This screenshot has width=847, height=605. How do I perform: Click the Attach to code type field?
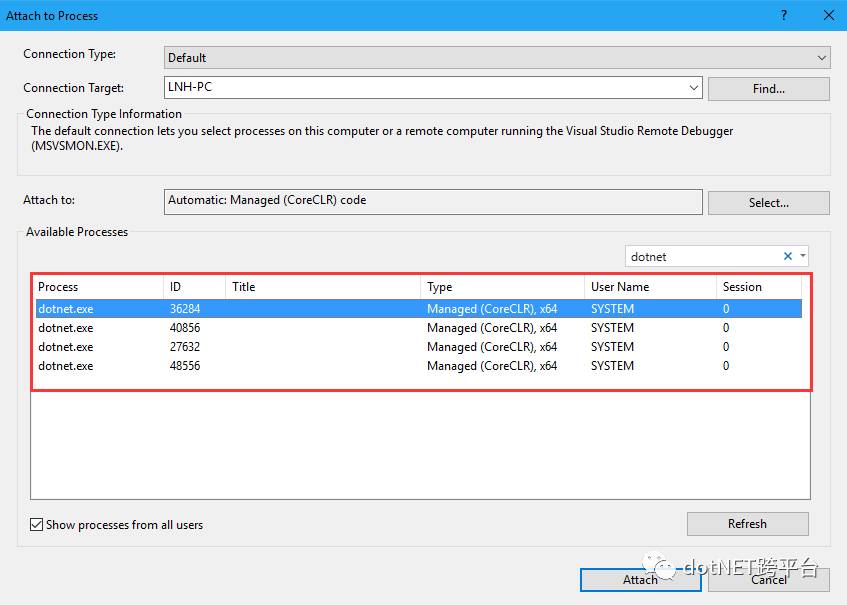point(433,201)
